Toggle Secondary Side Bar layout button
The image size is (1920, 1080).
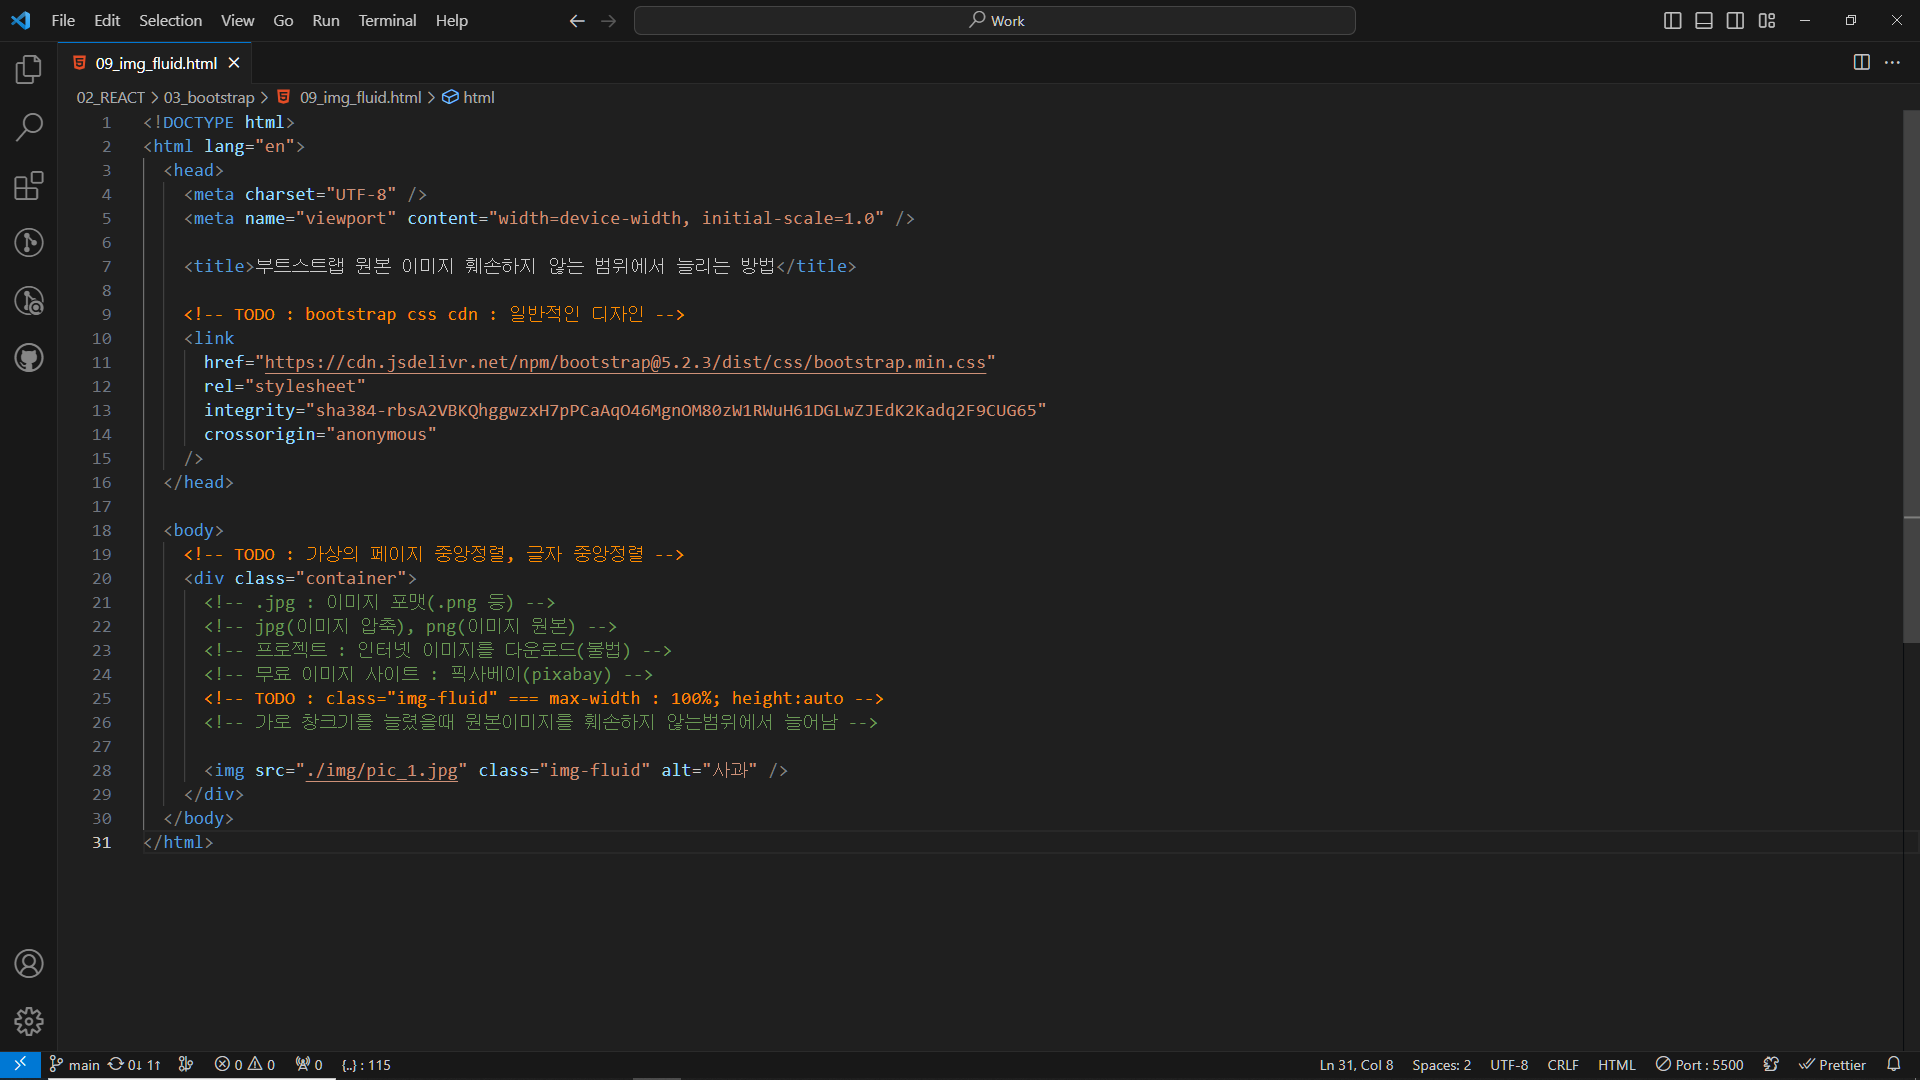point(1735,21)
